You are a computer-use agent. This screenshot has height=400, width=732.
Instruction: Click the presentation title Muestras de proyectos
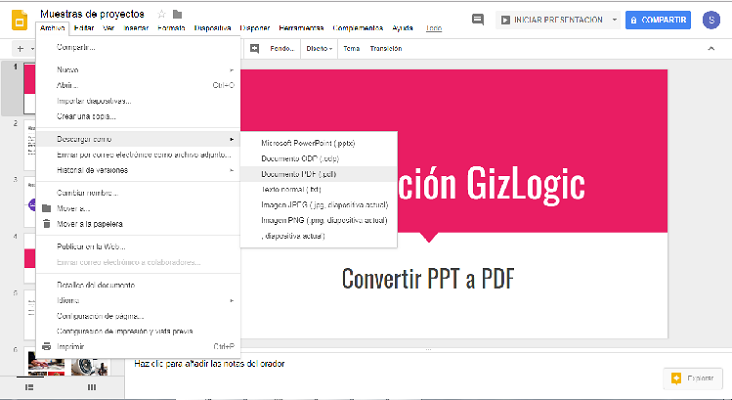point(92,14)
